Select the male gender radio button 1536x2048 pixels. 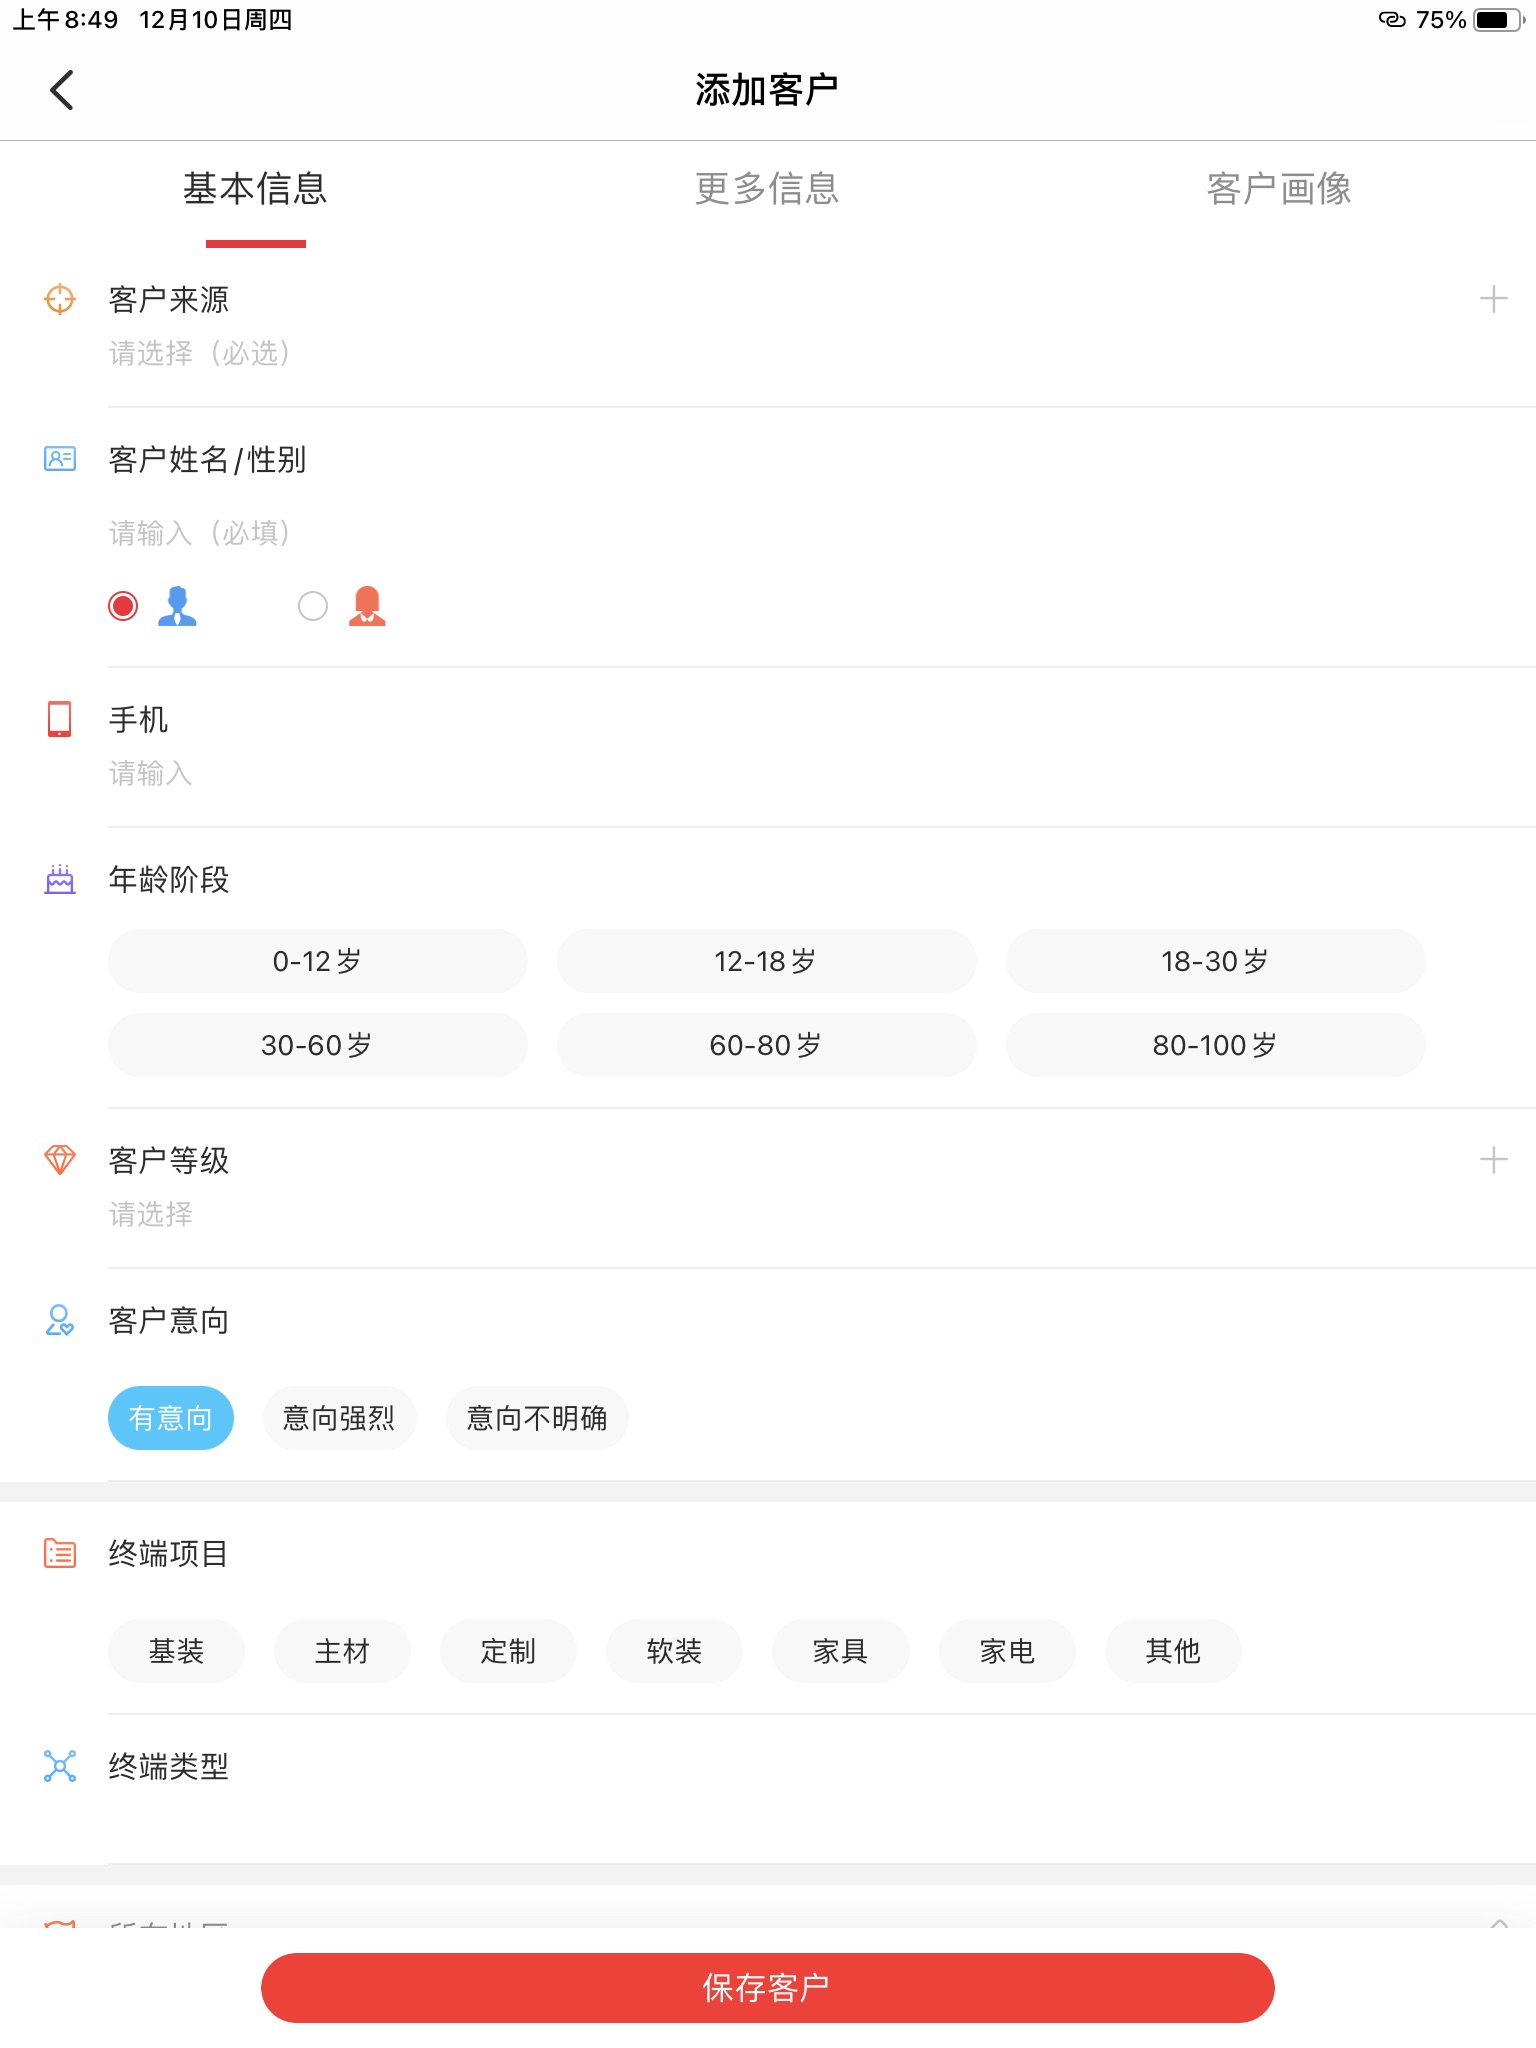coord(123,606)
